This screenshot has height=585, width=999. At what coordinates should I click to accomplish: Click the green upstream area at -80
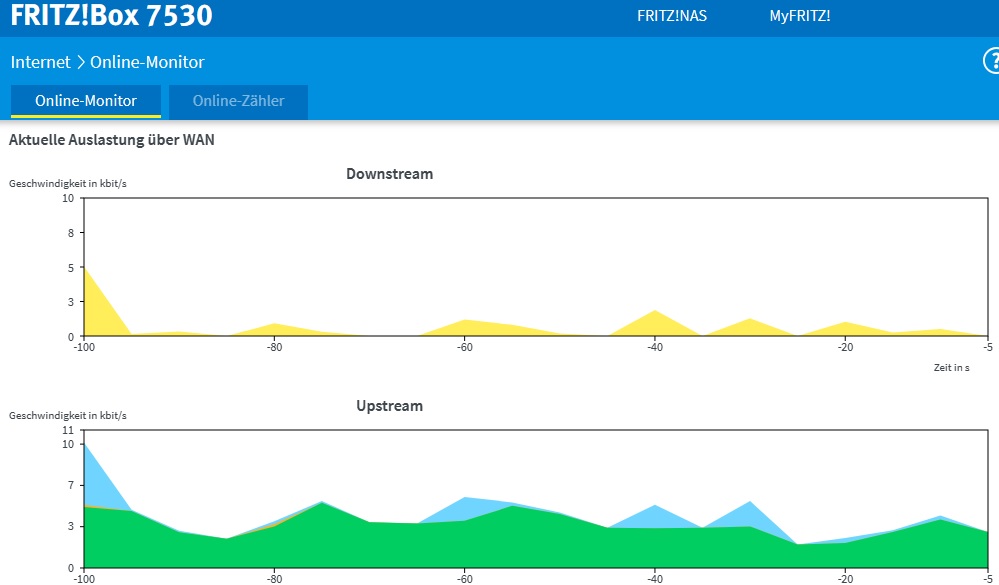[274, 548]
